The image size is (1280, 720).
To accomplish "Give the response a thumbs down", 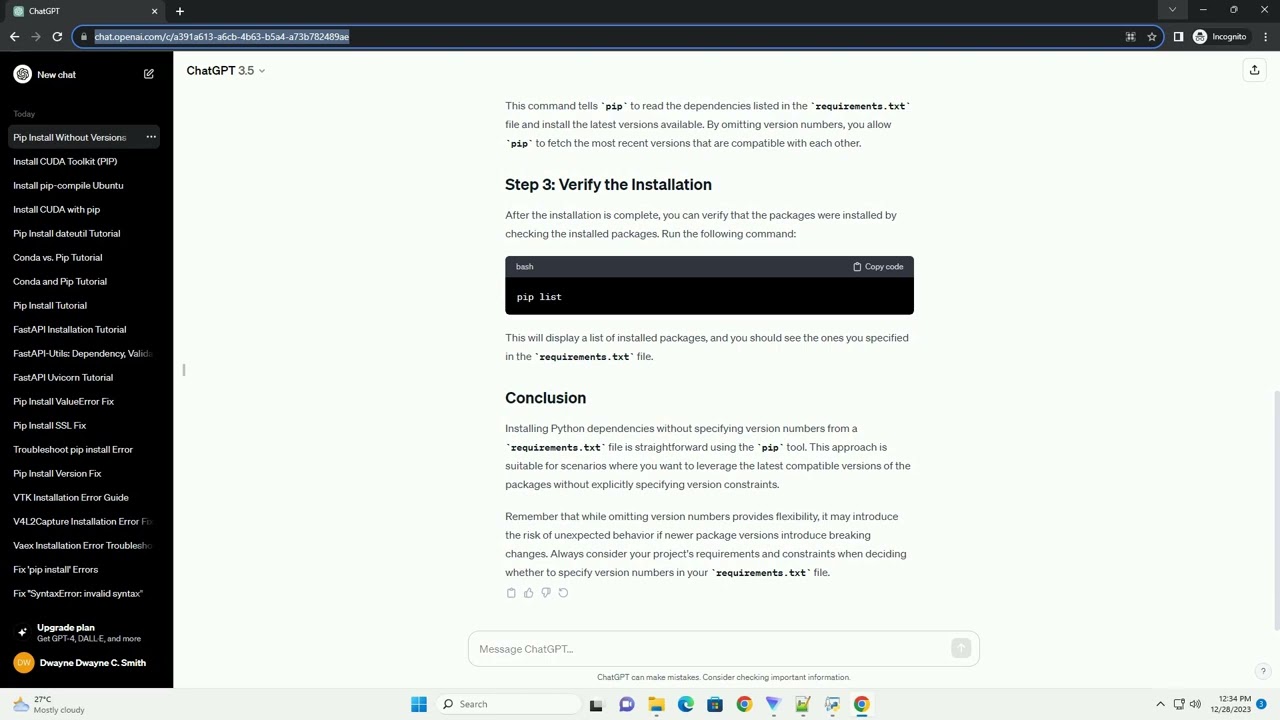I will pyautogui.click(x=546, y=593).
